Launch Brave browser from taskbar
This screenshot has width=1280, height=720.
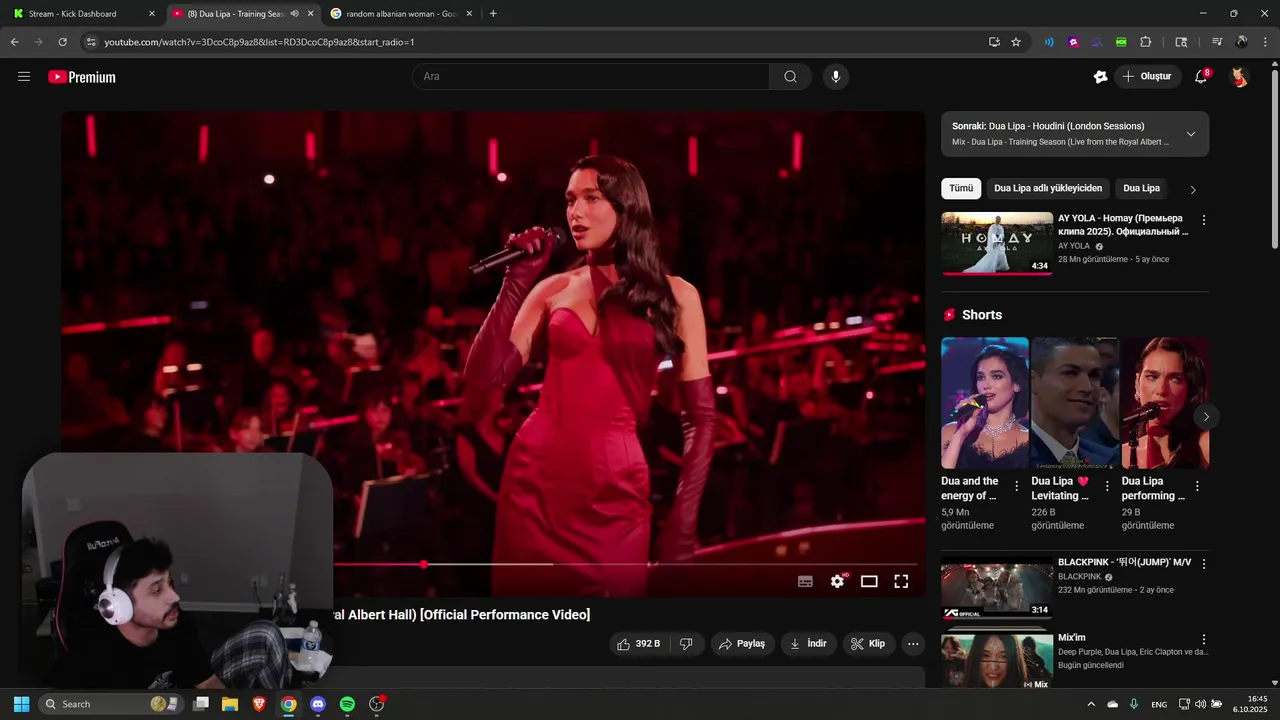259,704
